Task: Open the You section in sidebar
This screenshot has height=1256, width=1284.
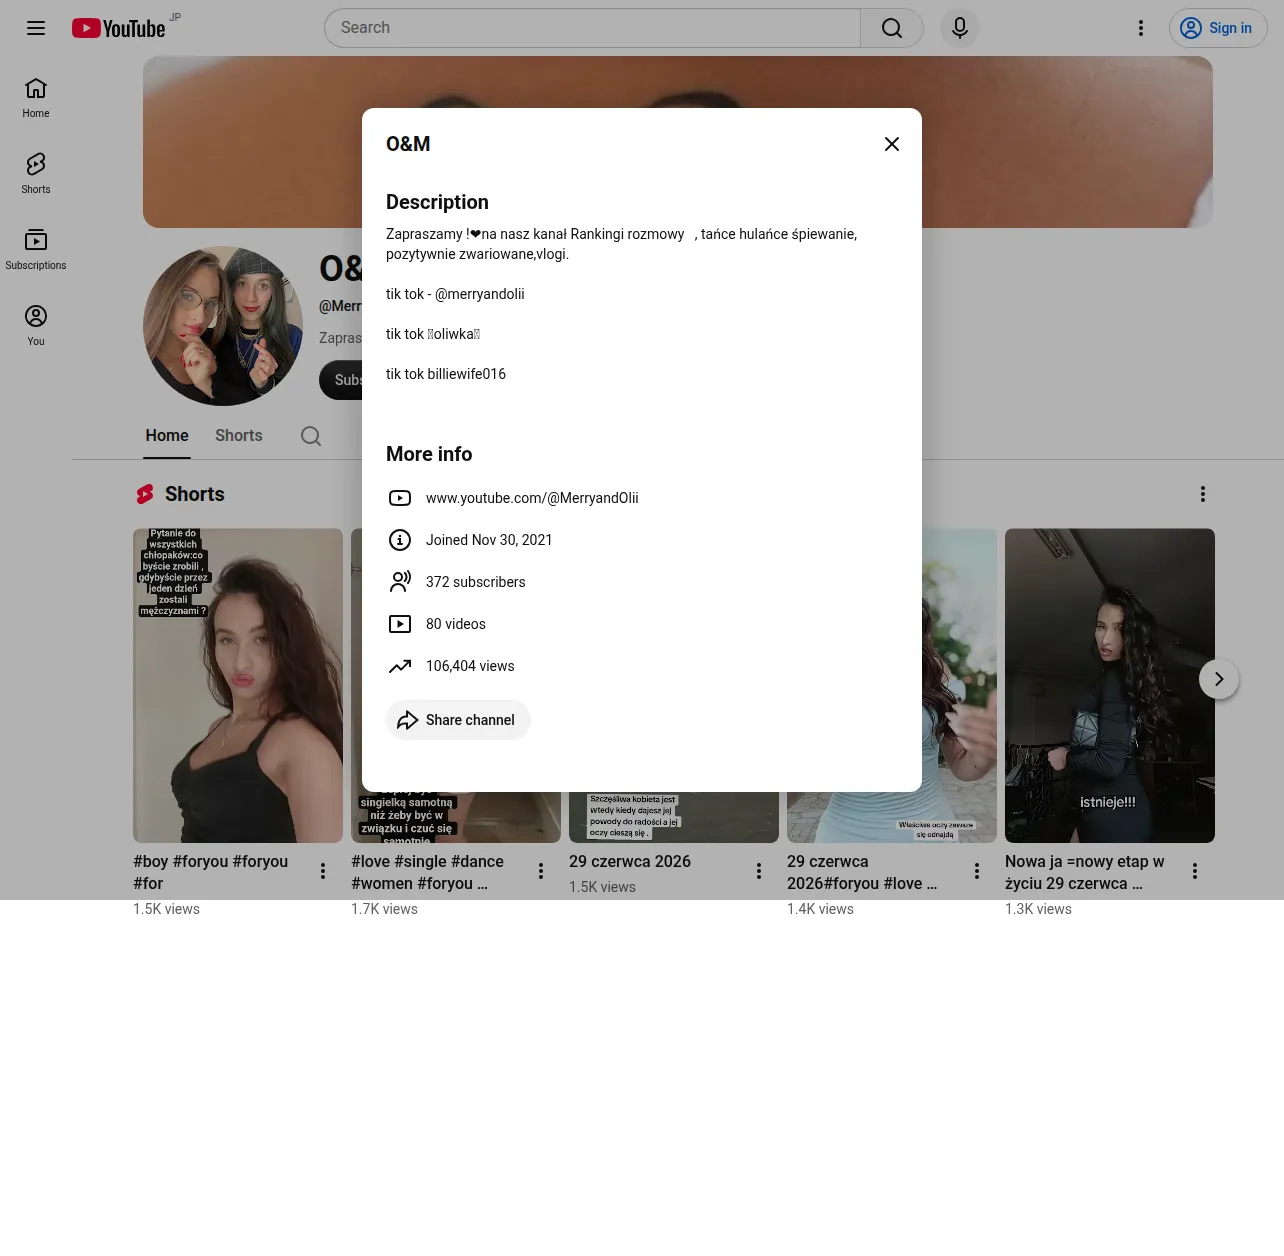Action: (36, 325)
